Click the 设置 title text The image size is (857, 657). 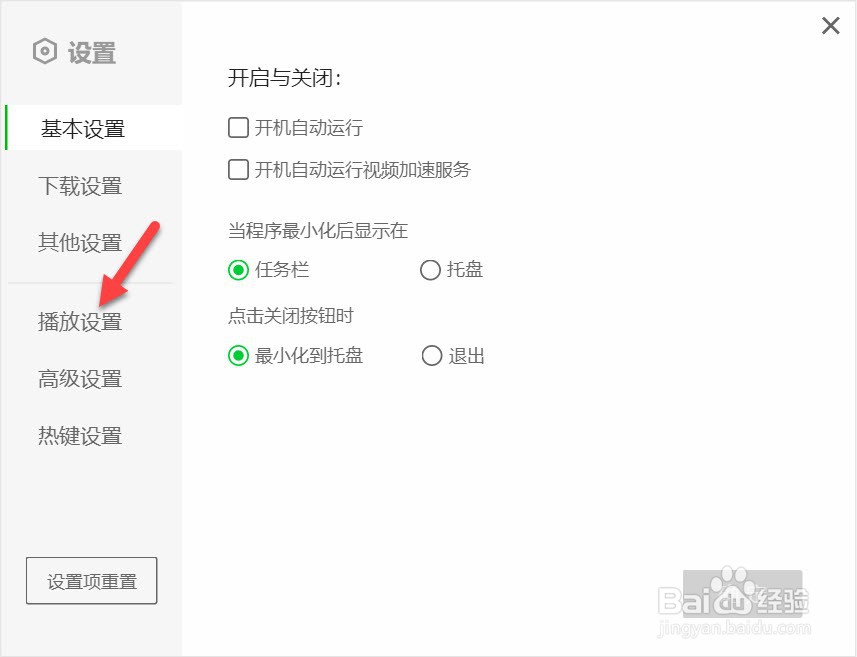point(92,53)
